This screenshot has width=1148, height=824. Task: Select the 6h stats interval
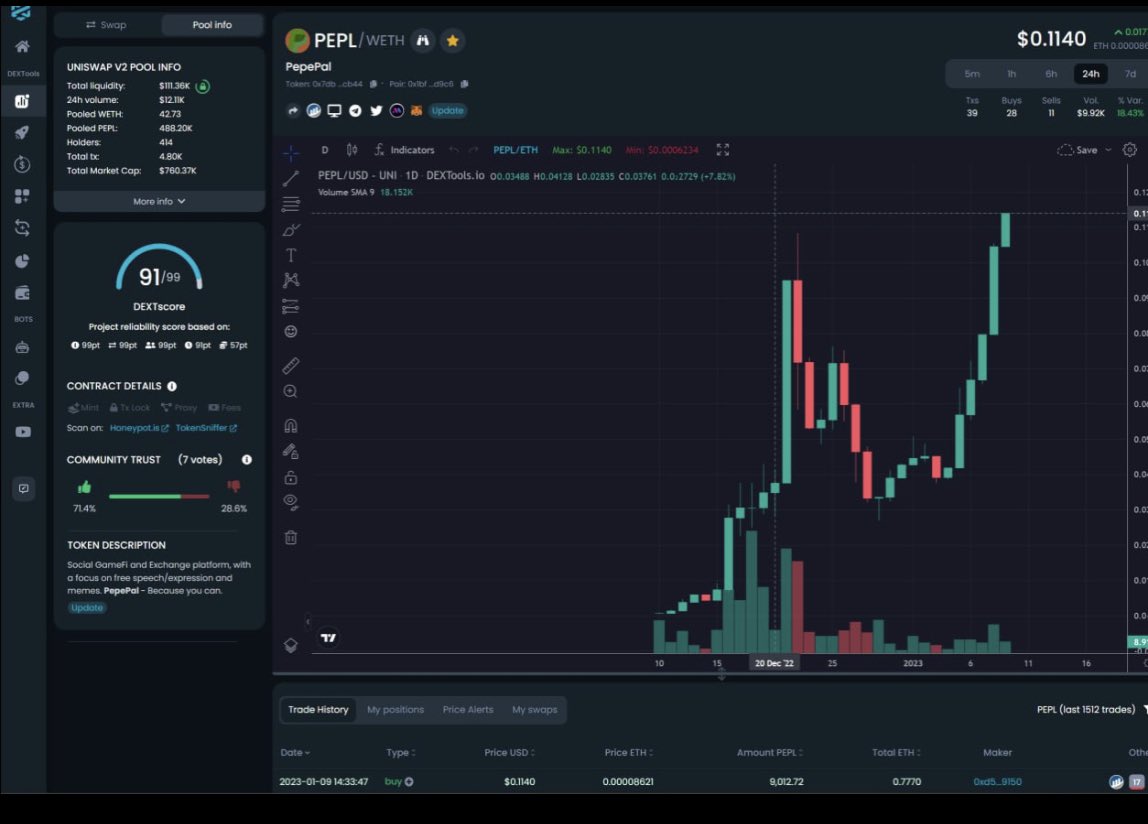coord(1051,74)
